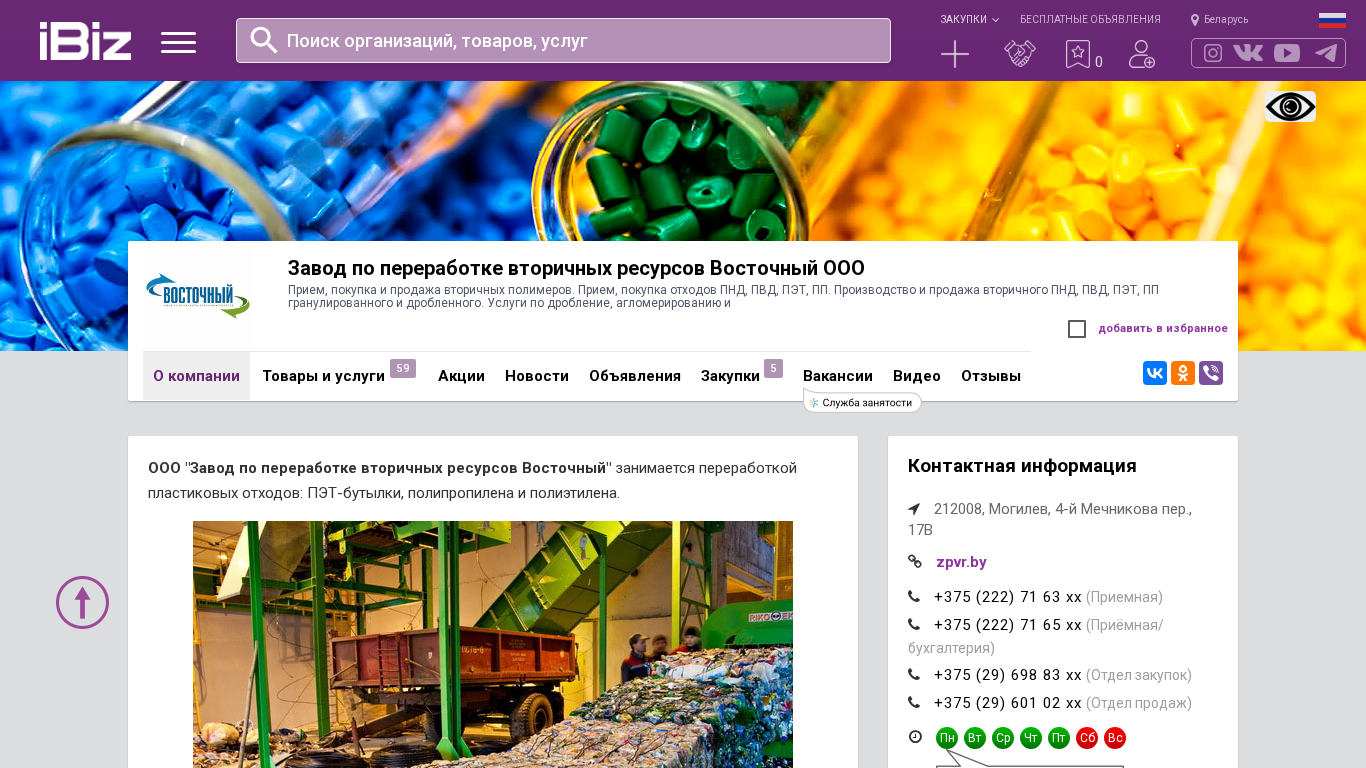Click the recycling plant photo
1366x768 pixels.
(493, 644)
